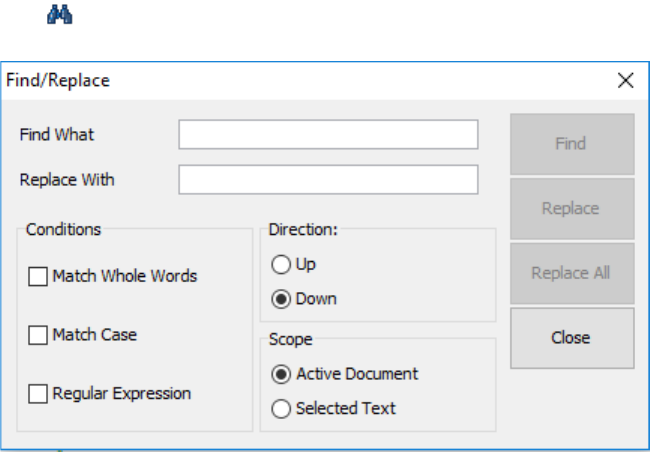Click the Close button
The width and height of the screenshot is (650, 452).
click(572, 338)
